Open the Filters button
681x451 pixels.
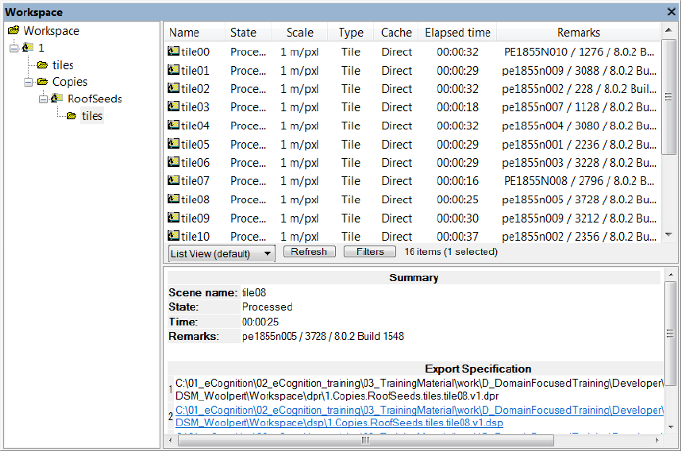click(370, 252)
